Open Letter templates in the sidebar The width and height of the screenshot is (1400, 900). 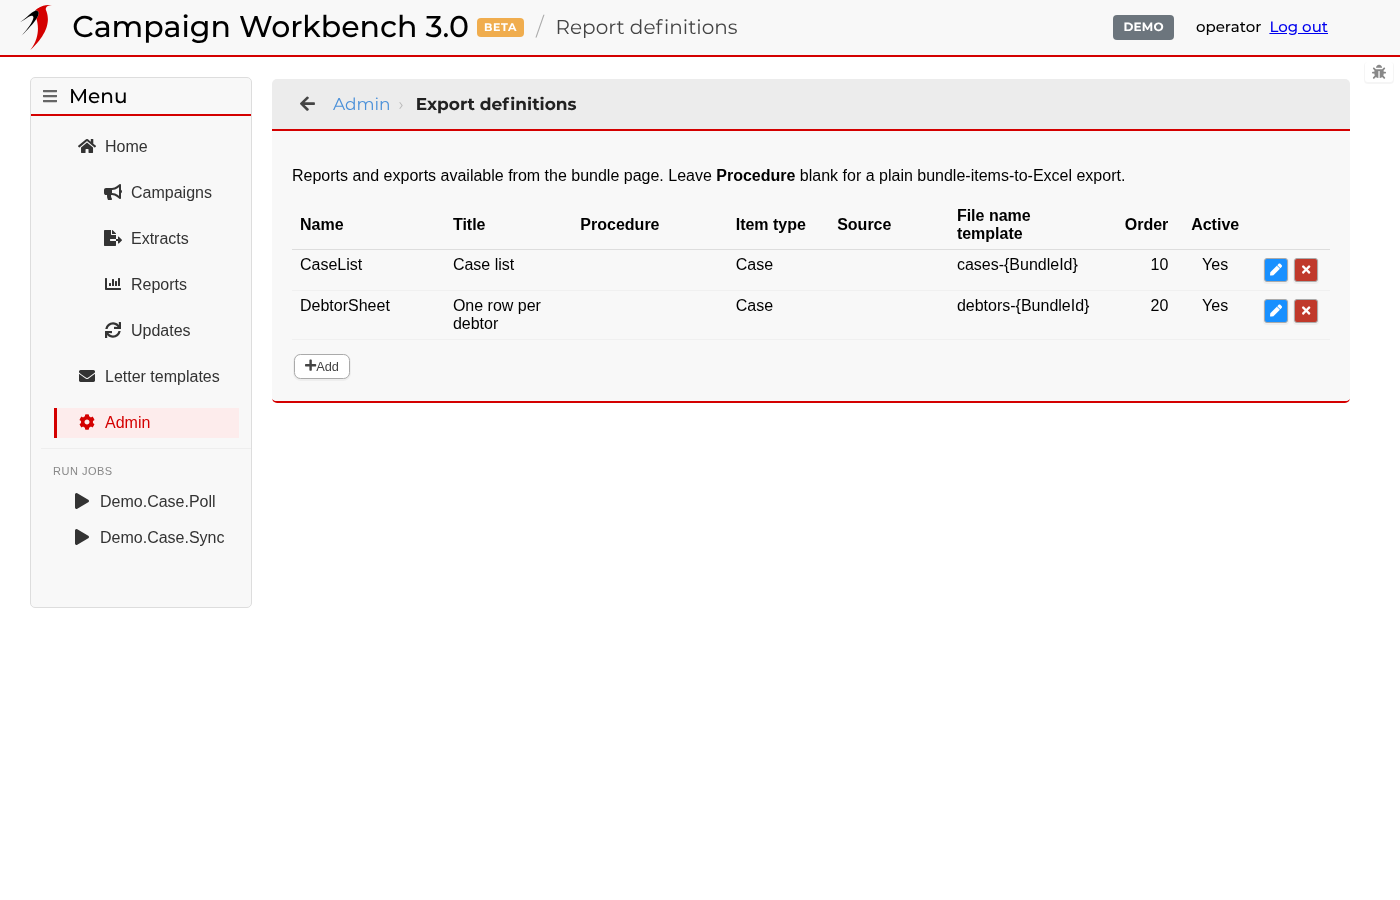[146, 376]
